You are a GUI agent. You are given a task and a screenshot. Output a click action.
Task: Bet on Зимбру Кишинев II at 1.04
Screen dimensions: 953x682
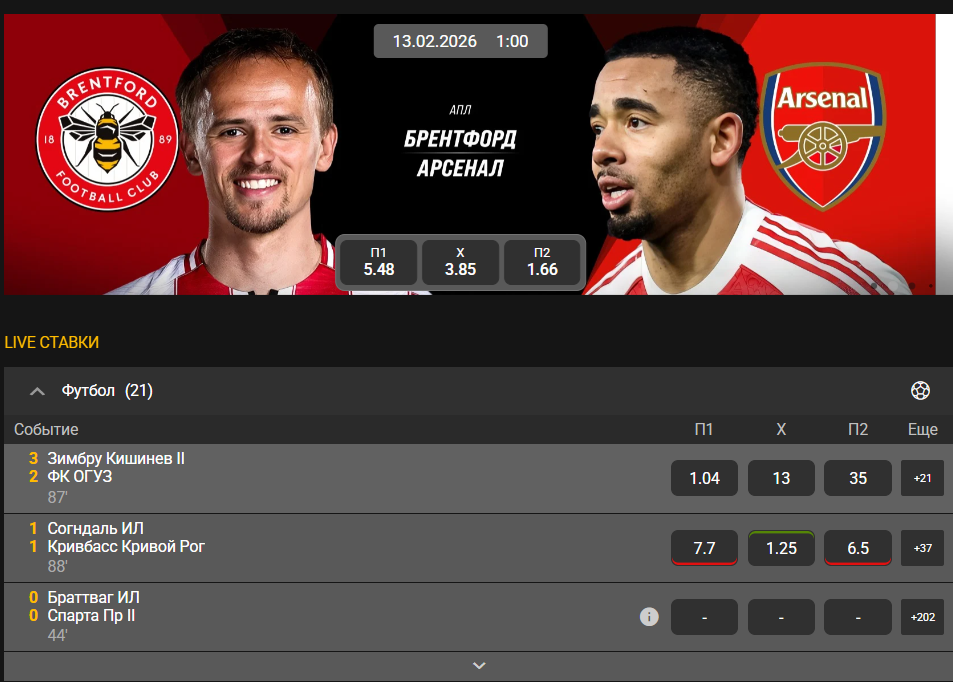pyautogui.click(x=704, y=478)
